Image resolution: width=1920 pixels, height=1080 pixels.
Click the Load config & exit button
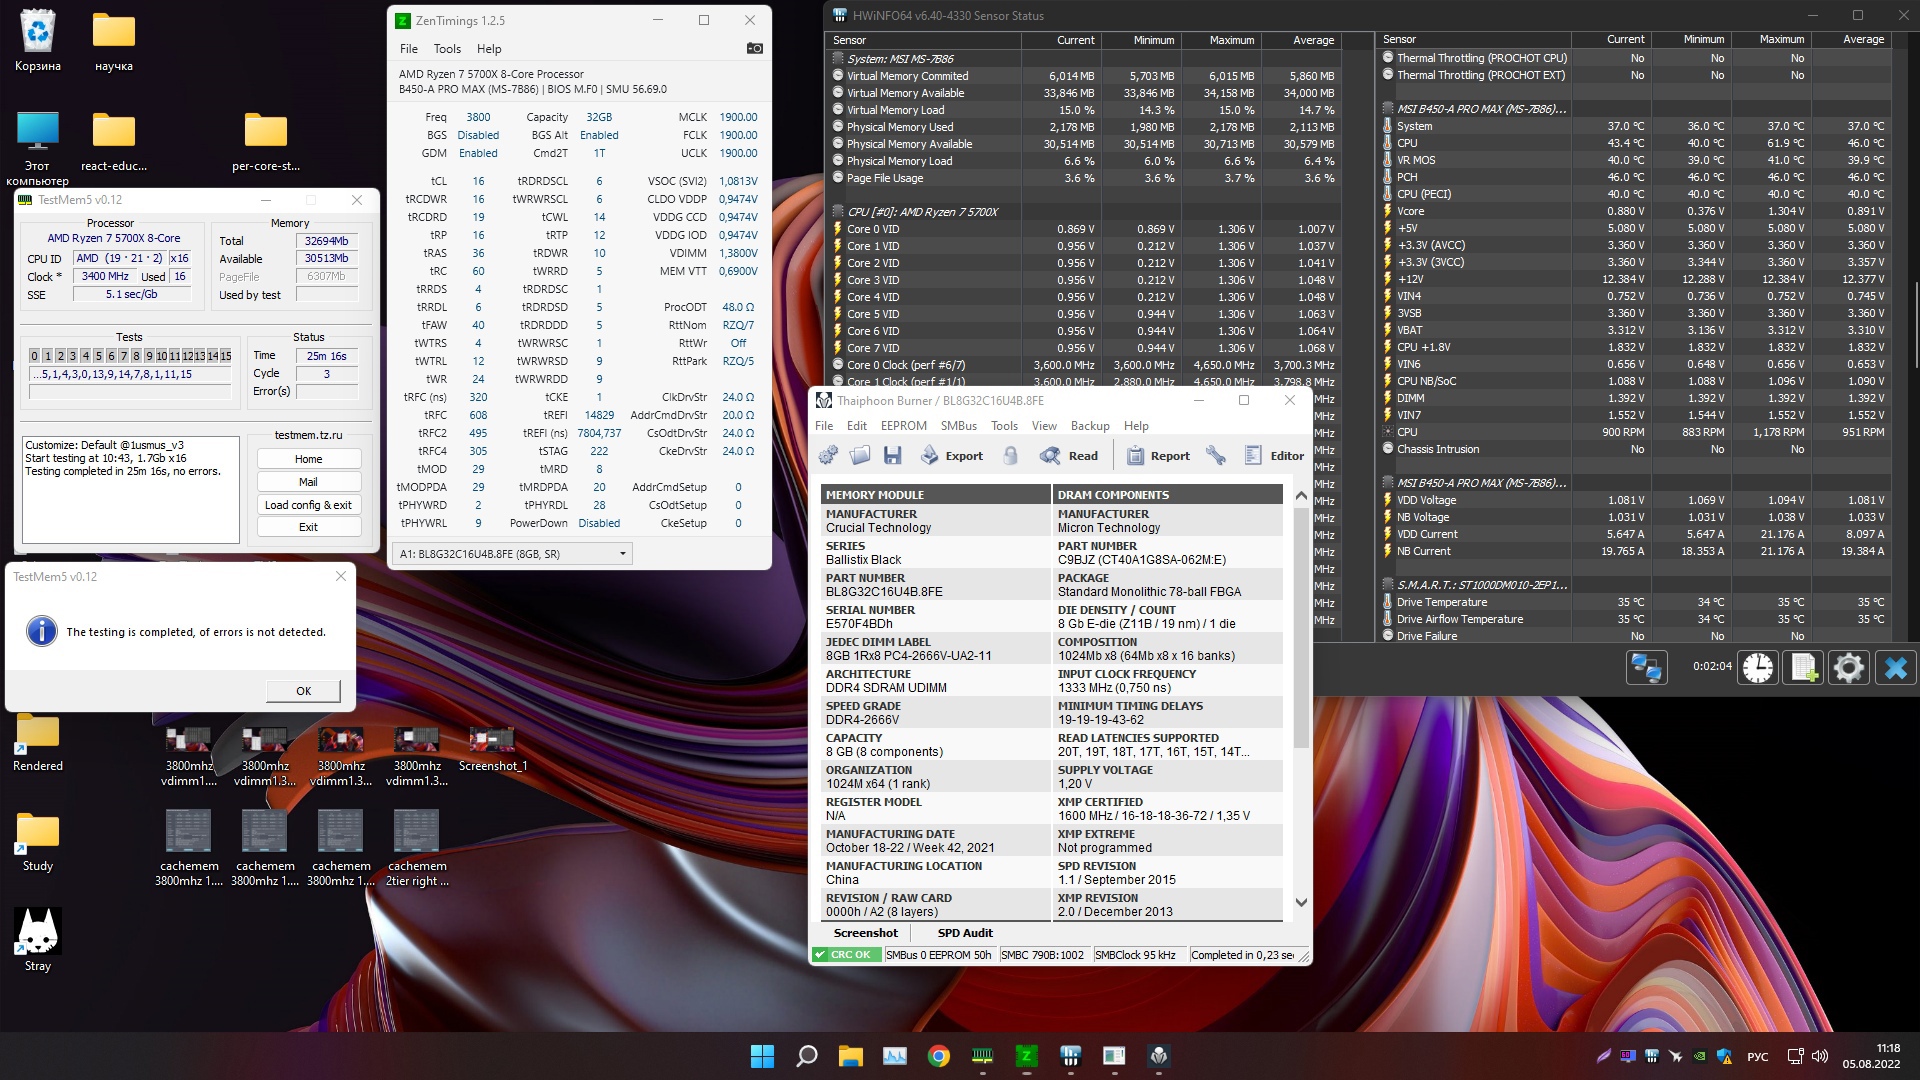click(308, 505)
